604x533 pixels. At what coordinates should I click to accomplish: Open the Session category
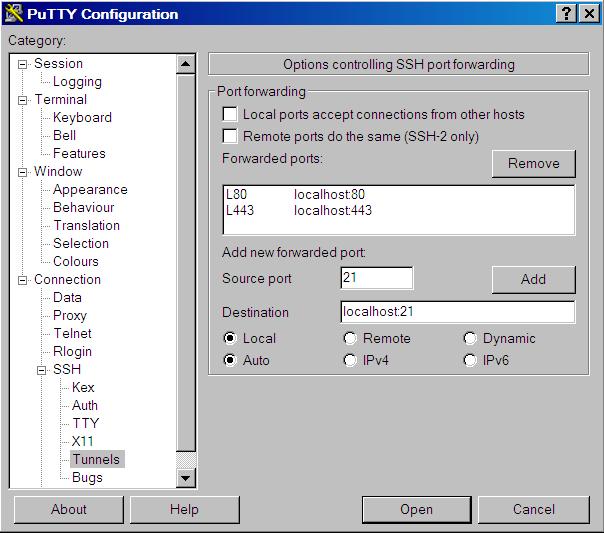click(x=58, y=64)
